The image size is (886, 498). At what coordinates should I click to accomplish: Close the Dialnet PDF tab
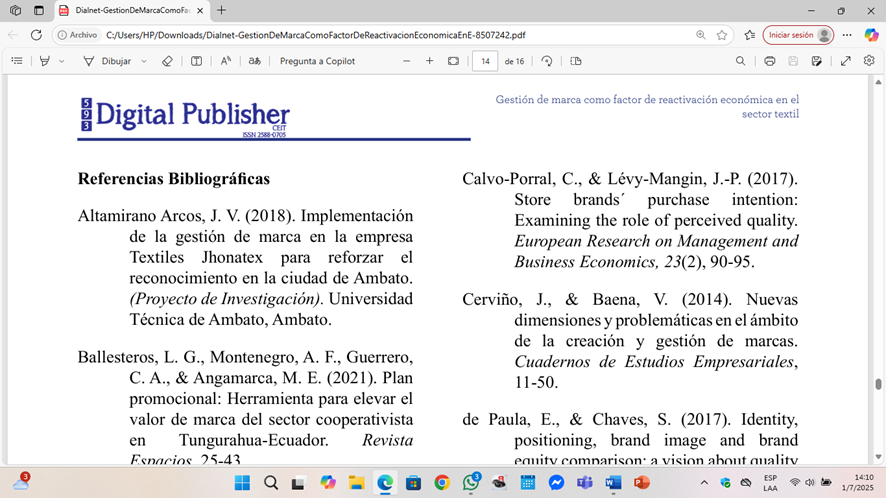(x=200, y=10)
